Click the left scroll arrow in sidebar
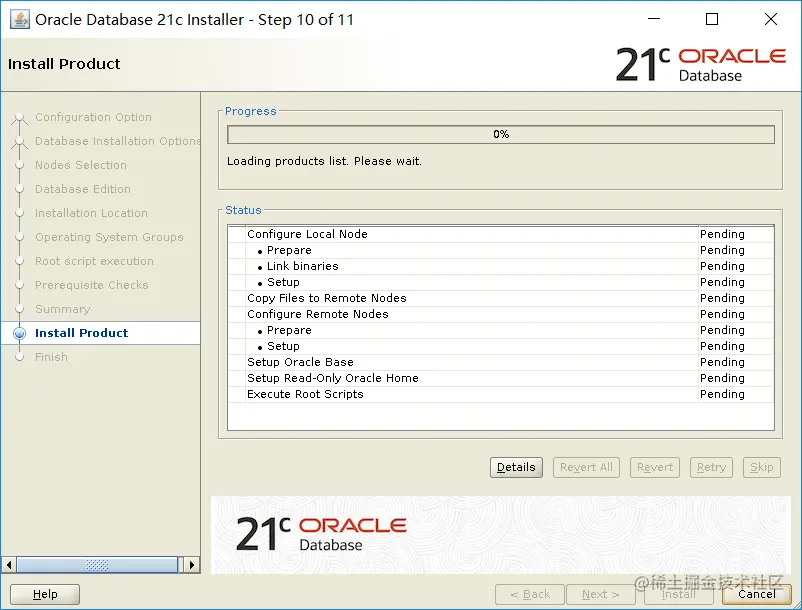This screenshot has height=610, width=802. coord(8,565)
